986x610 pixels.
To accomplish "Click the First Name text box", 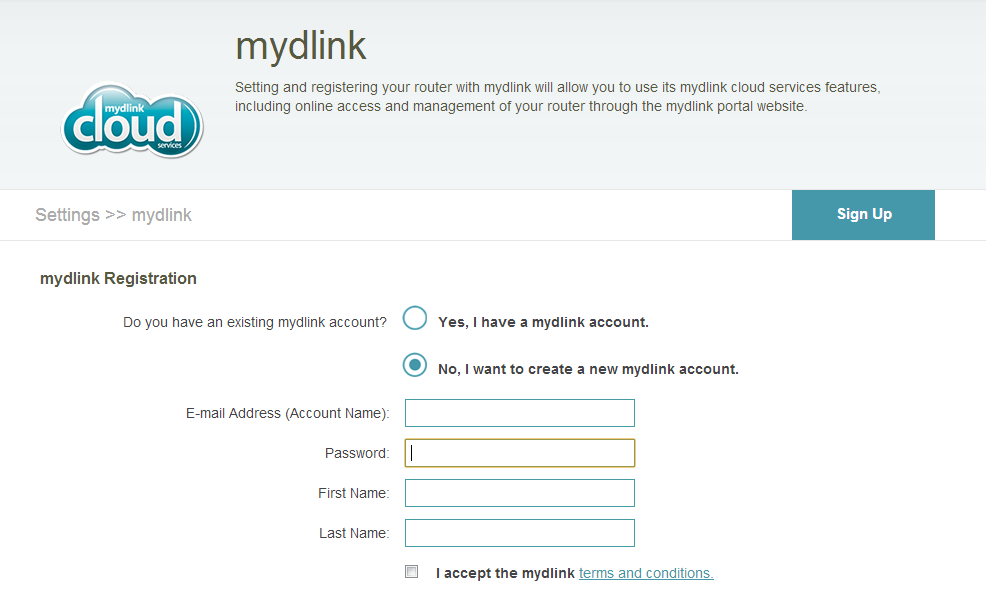I will point(519,493).
